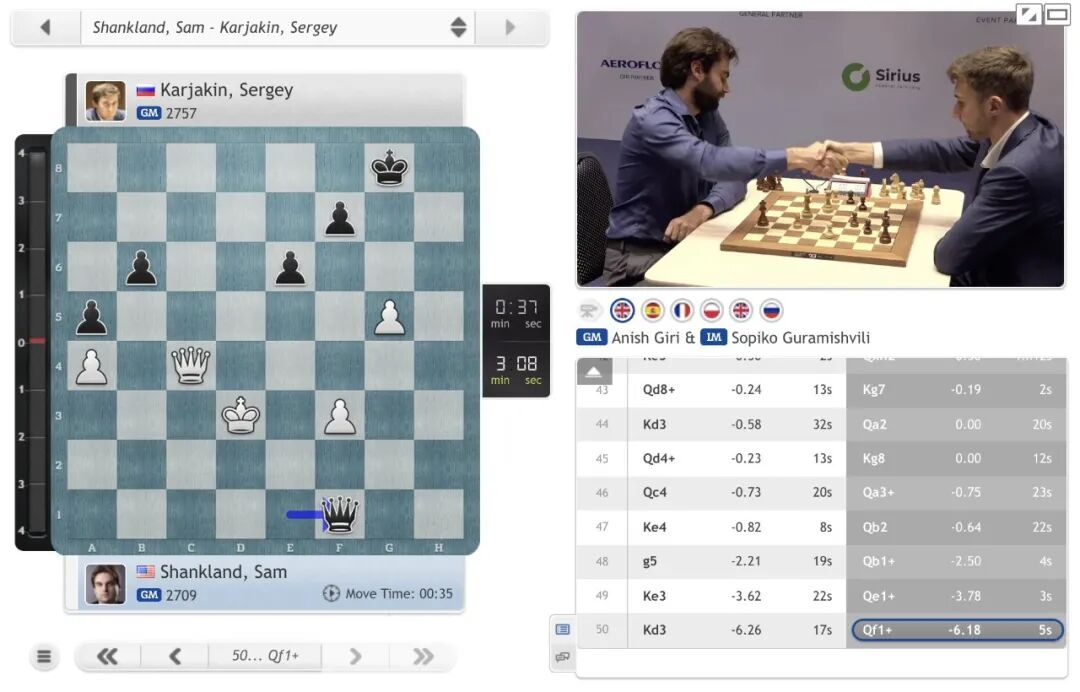Select the UK flag next to the Russian flag
Viewport: 1080px width, 692px height.
pyautogui.click(x=741, y=311)
